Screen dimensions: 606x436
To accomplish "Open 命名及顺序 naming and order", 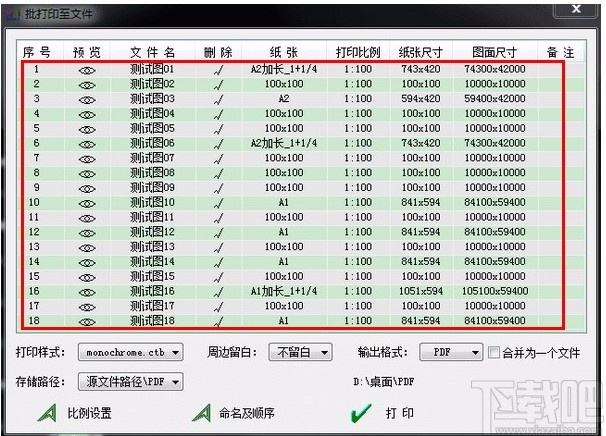I will 233,413.
